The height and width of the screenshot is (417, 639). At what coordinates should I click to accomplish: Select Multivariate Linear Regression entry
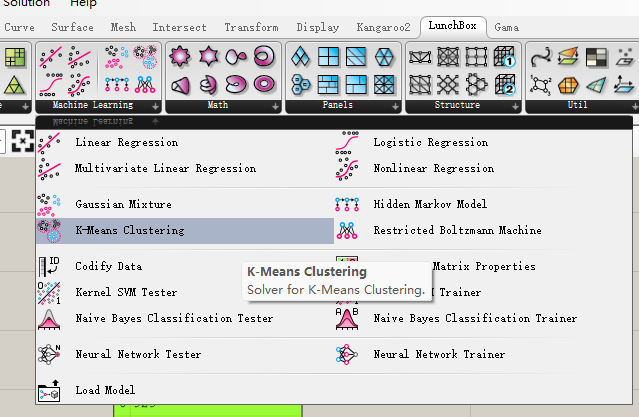[x=185, y=168]
